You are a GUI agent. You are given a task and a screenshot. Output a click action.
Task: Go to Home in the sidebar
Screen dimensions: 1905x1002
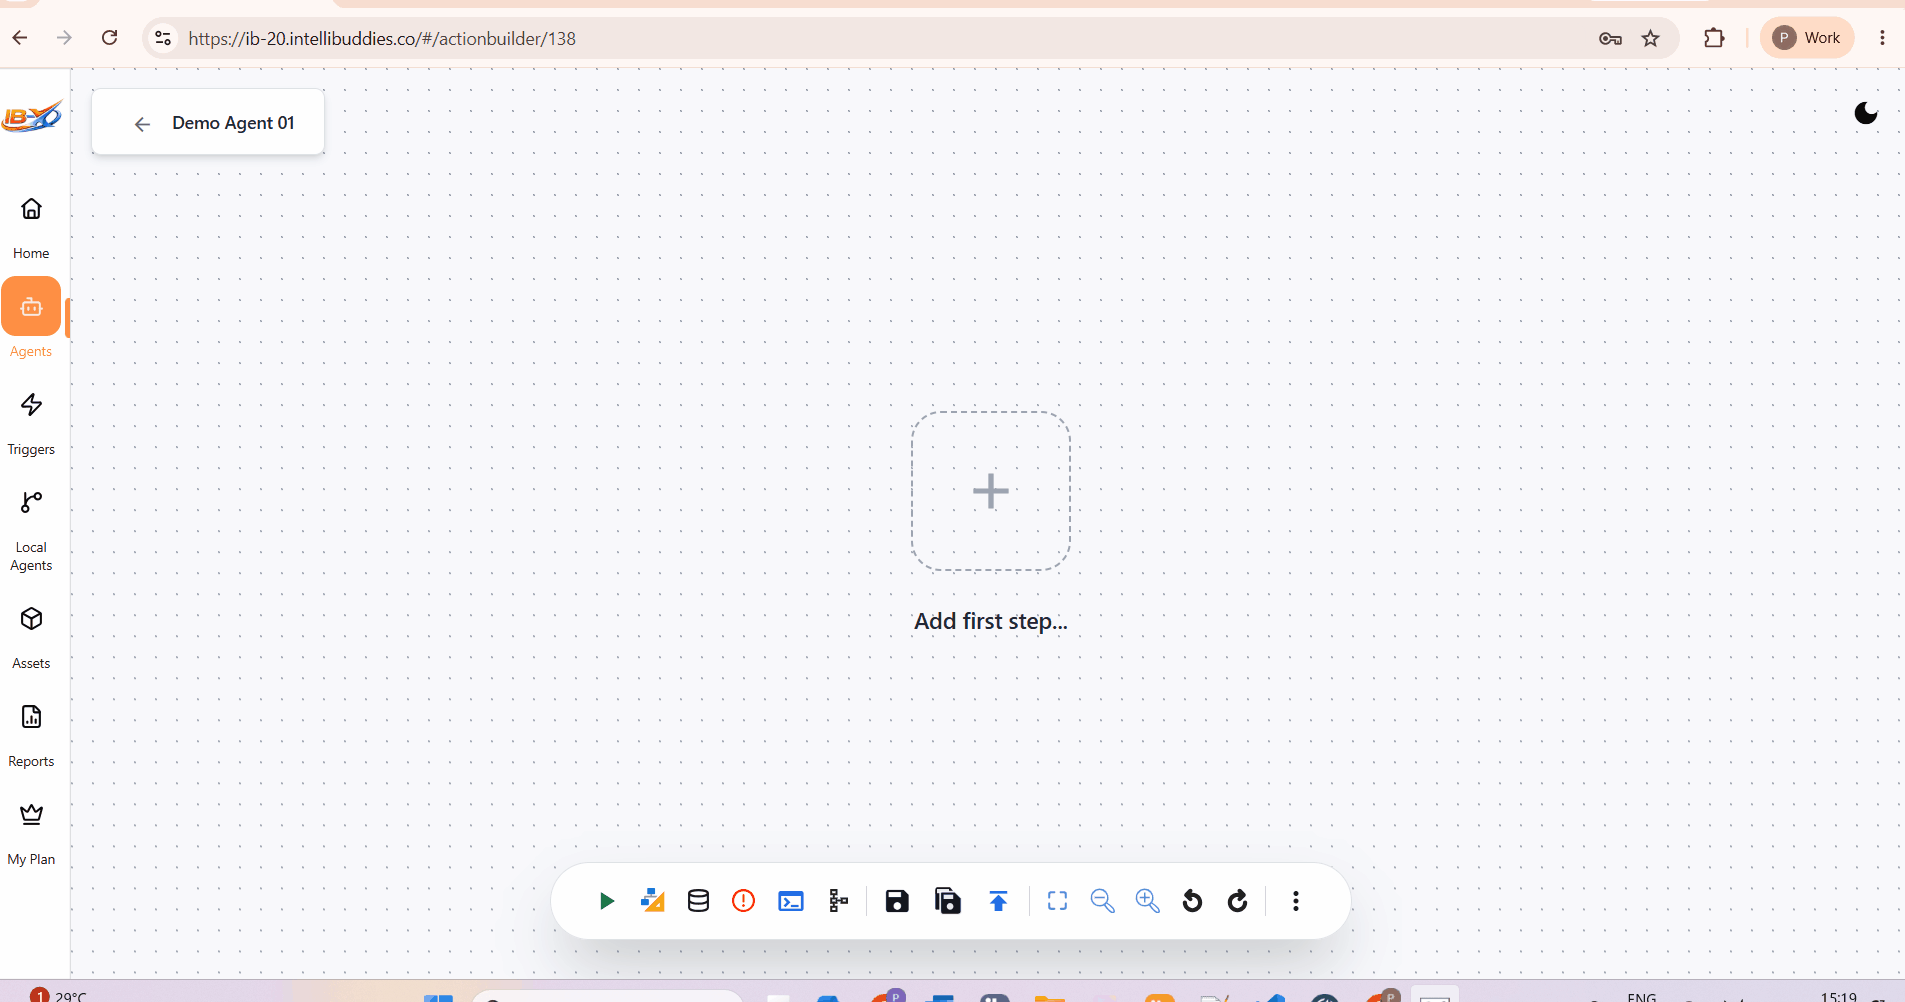[31, 227]
